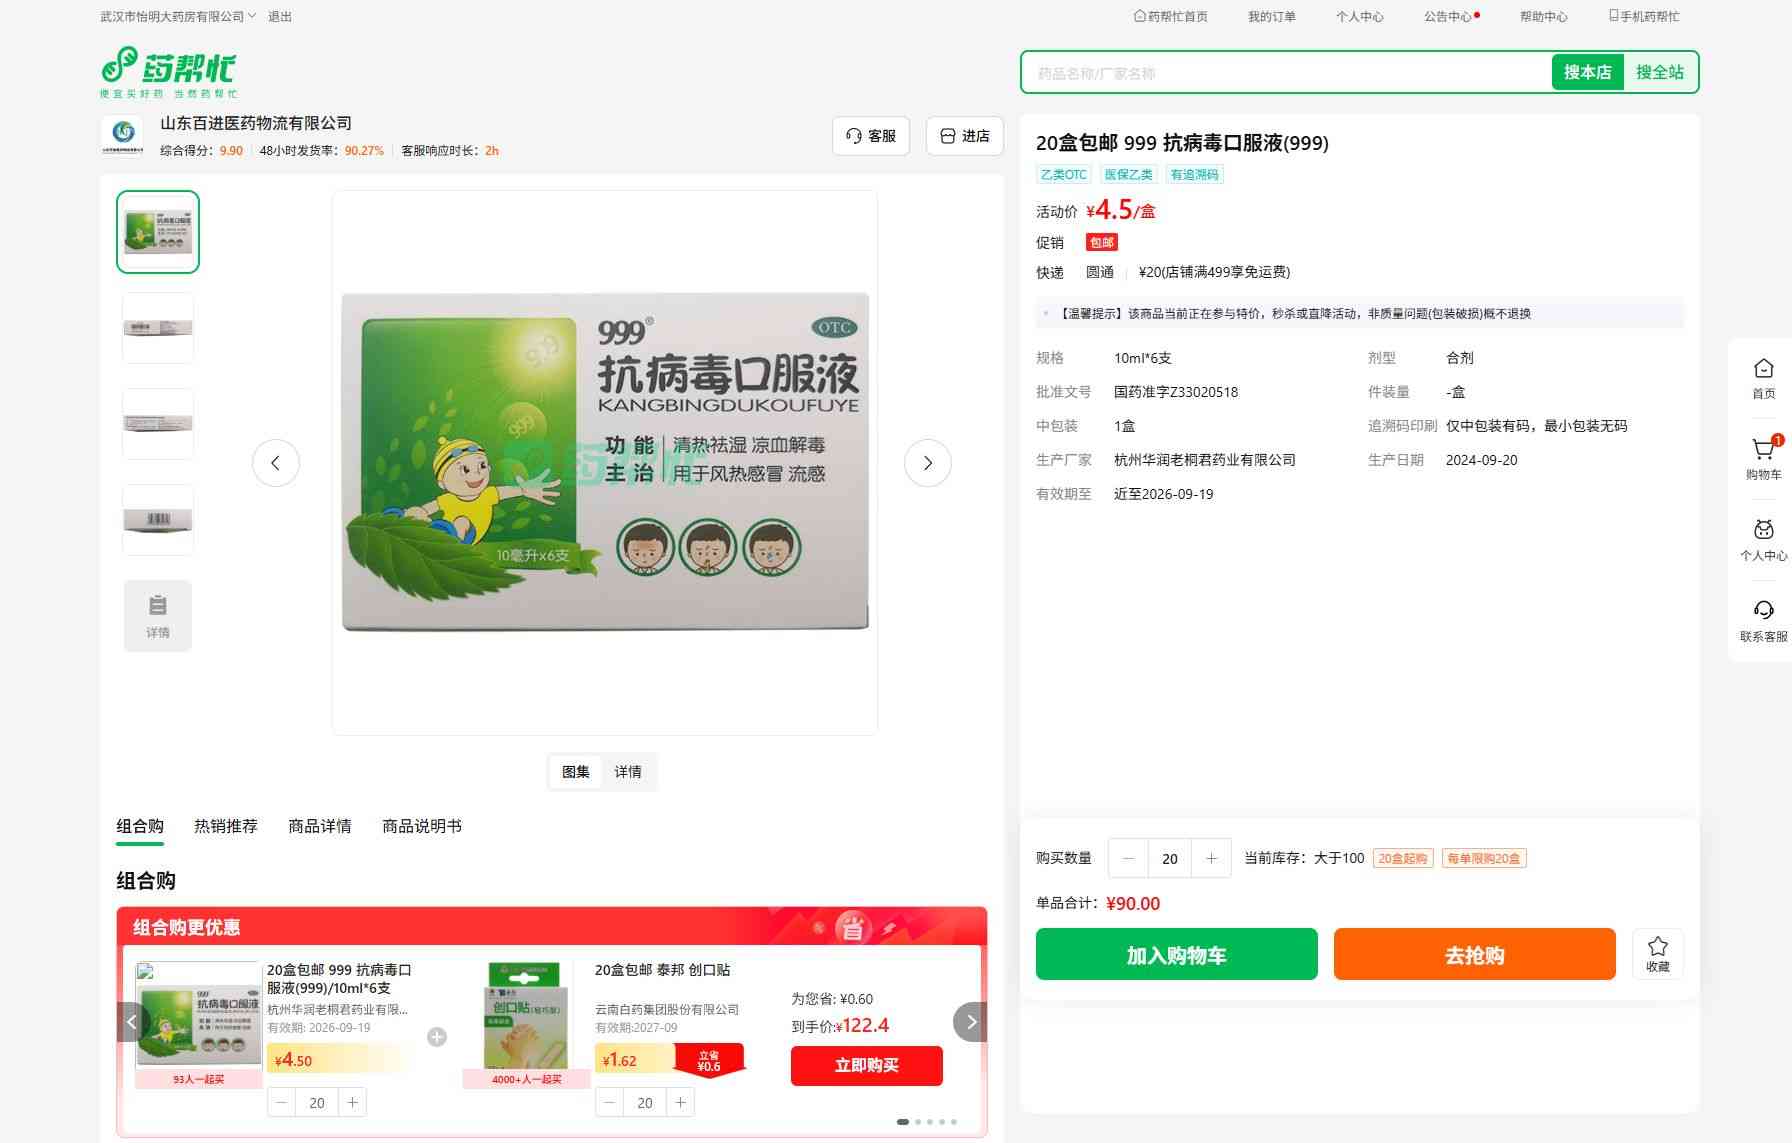Open personal center from the sidebar icon
This screenshot has height=1143, width=1792.
(x=1763, y=539)
